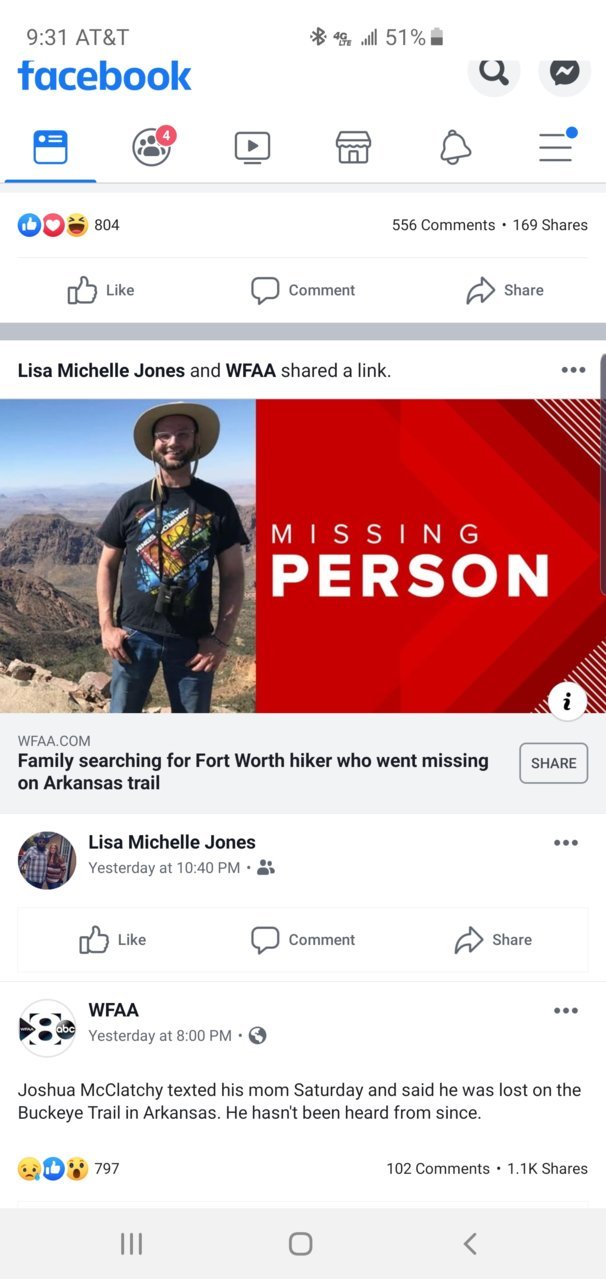Expand three-dot menu beside Lisa Michelle Jones
The image size is (606, 1279).
point(566,843)
